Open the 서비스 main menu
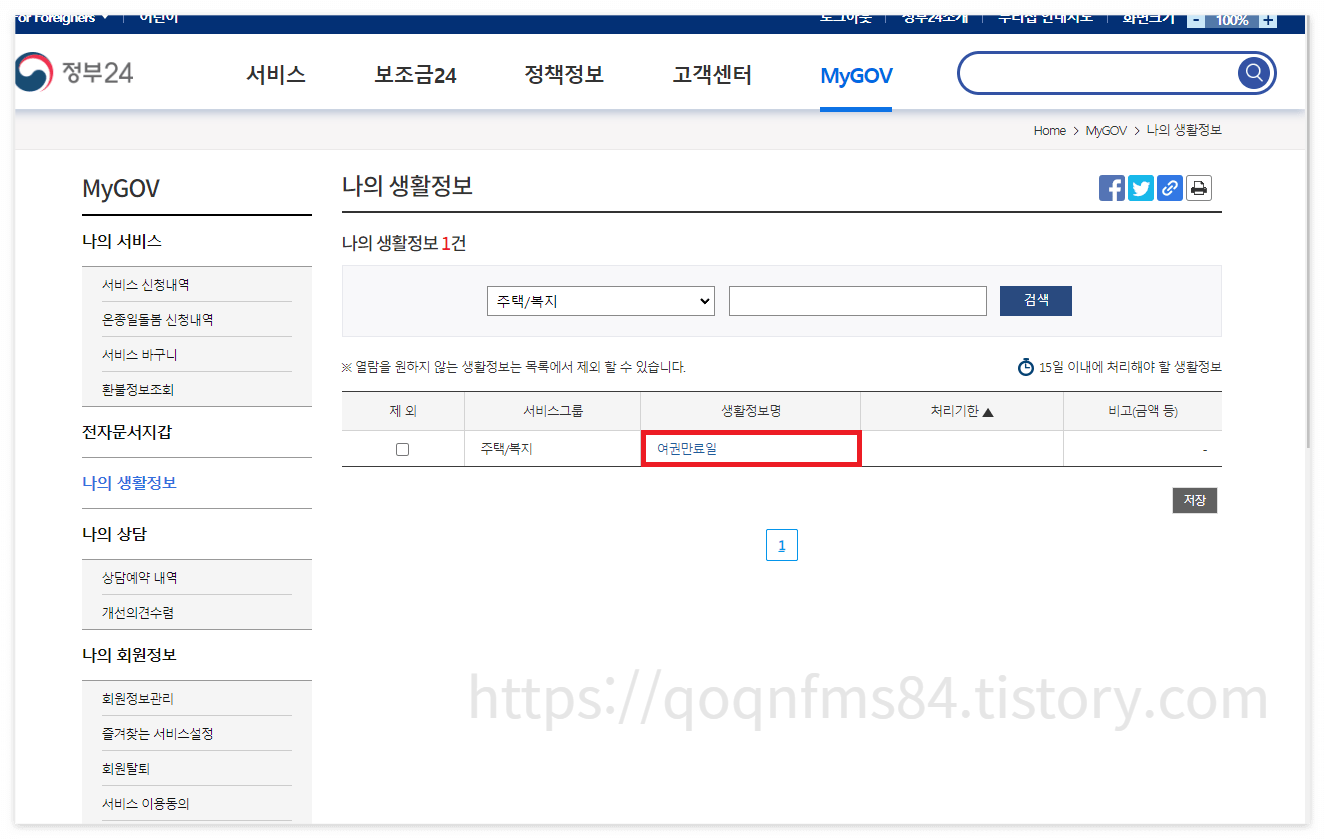Viewport: 1325px width, 839px height. pos(276,75)
